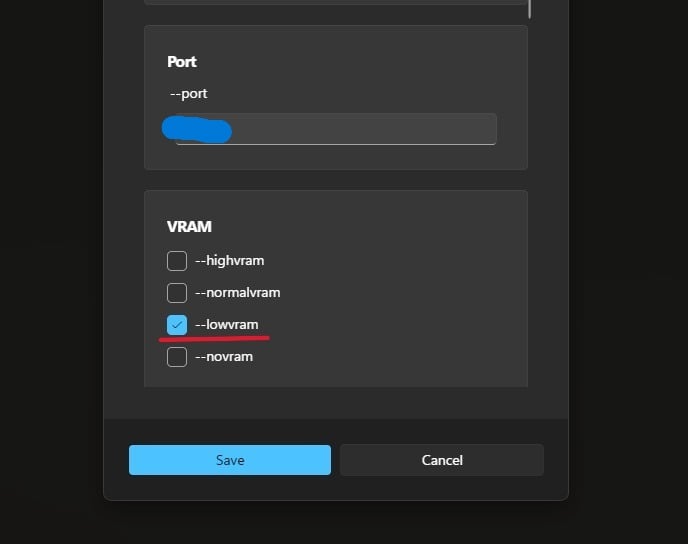Screen dimensions: 688x544
Task: Click the --novram option label text
Action: click(224, 357)
